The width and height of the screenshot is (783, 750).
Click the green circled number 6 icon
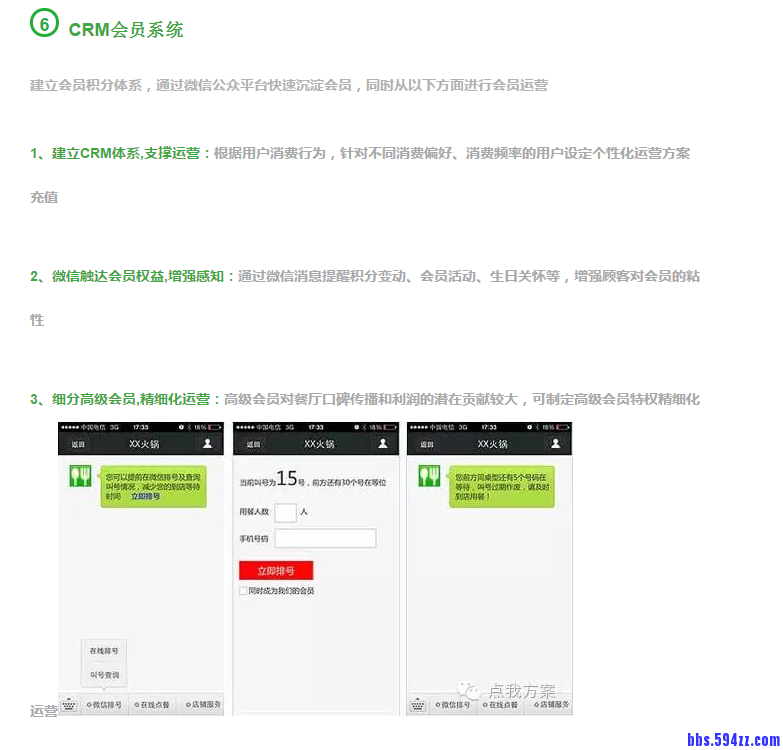pyautogui.click(x=45, y=23)
